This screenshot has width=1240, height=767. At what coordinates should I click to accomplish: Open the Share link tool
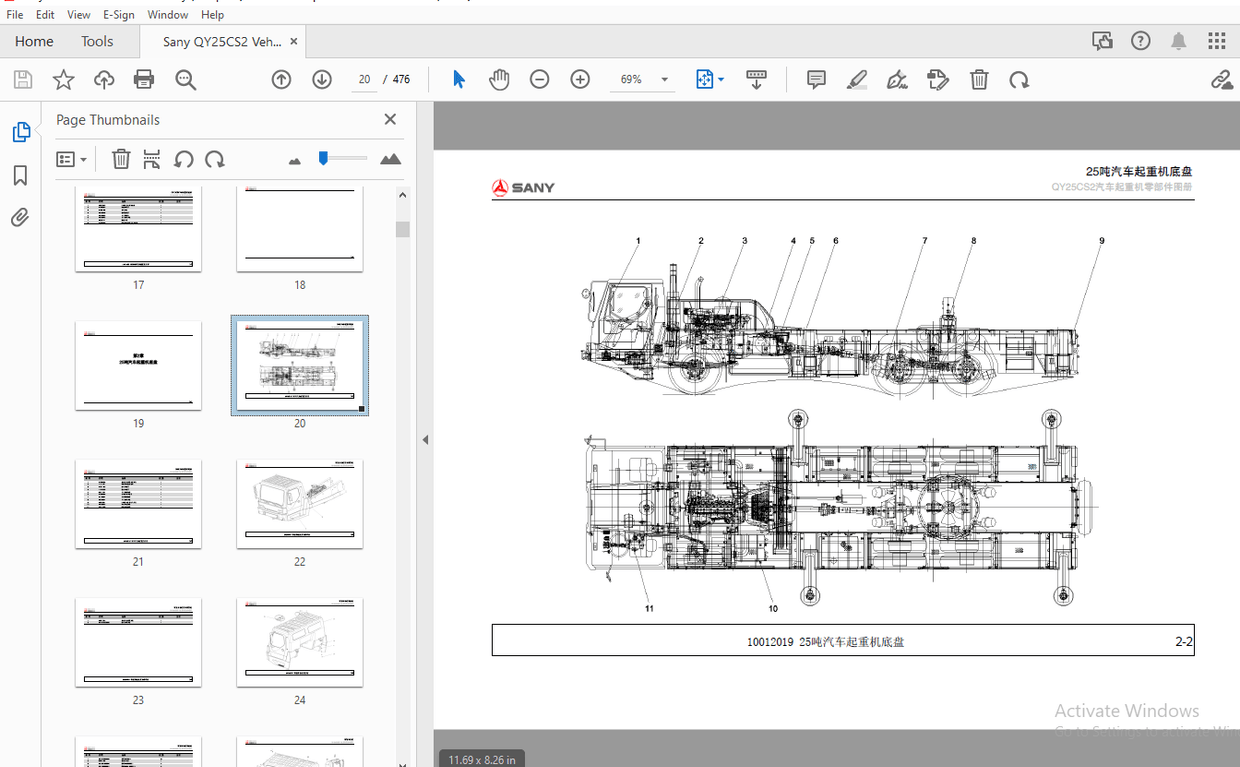click(1222, 79)
